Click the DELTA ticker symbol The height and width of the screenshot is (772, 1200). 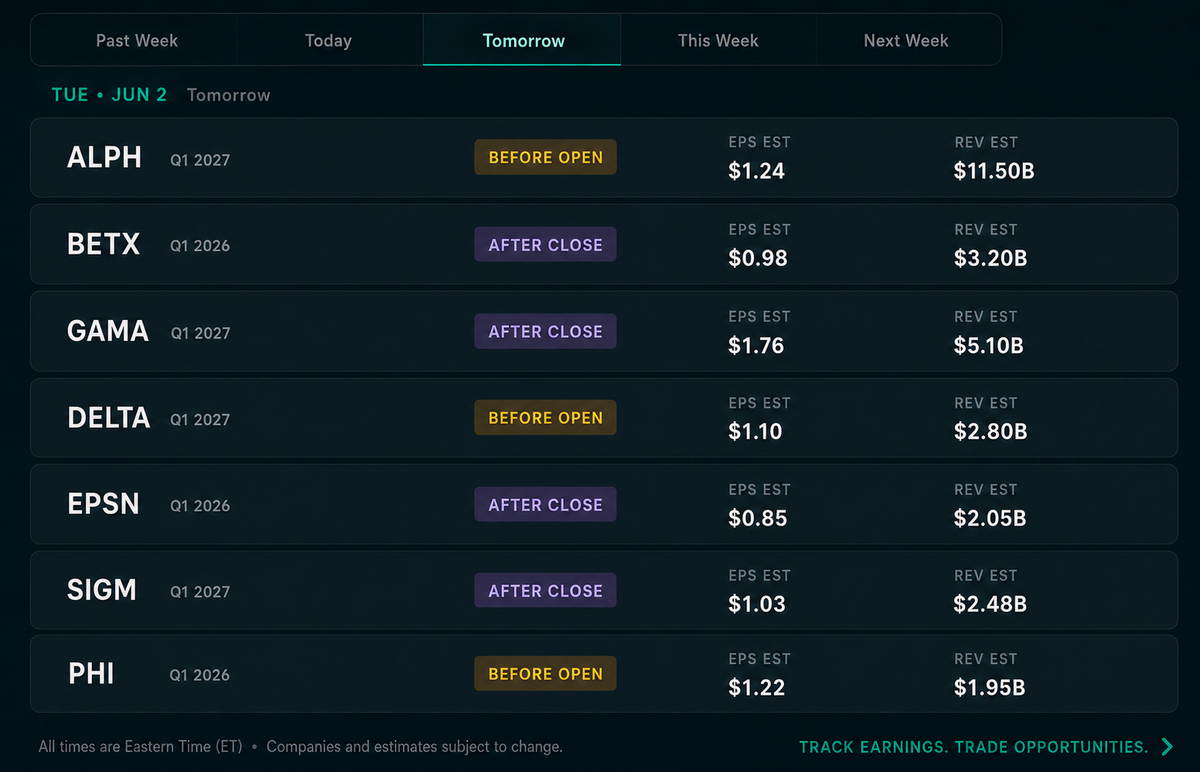[x=109, y=418]
